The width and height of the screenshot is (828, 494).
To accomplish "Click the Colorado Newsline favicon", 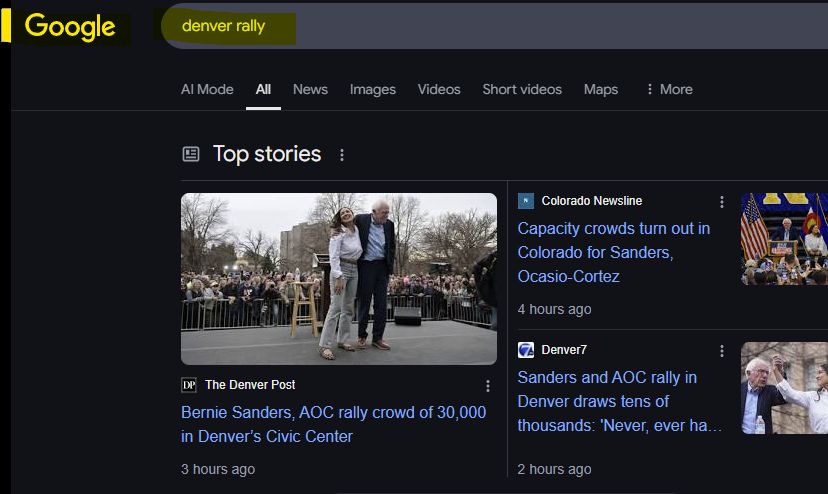I will point(525,201).
